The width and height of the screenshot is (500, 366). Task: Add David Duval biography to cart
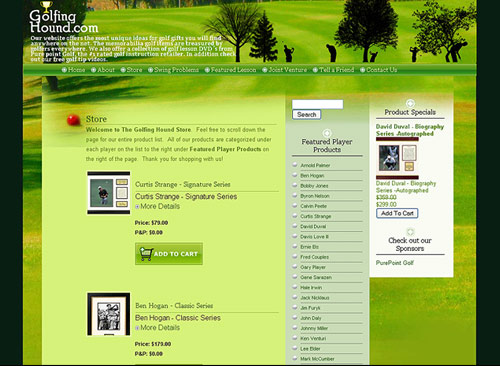coord(397,213)
